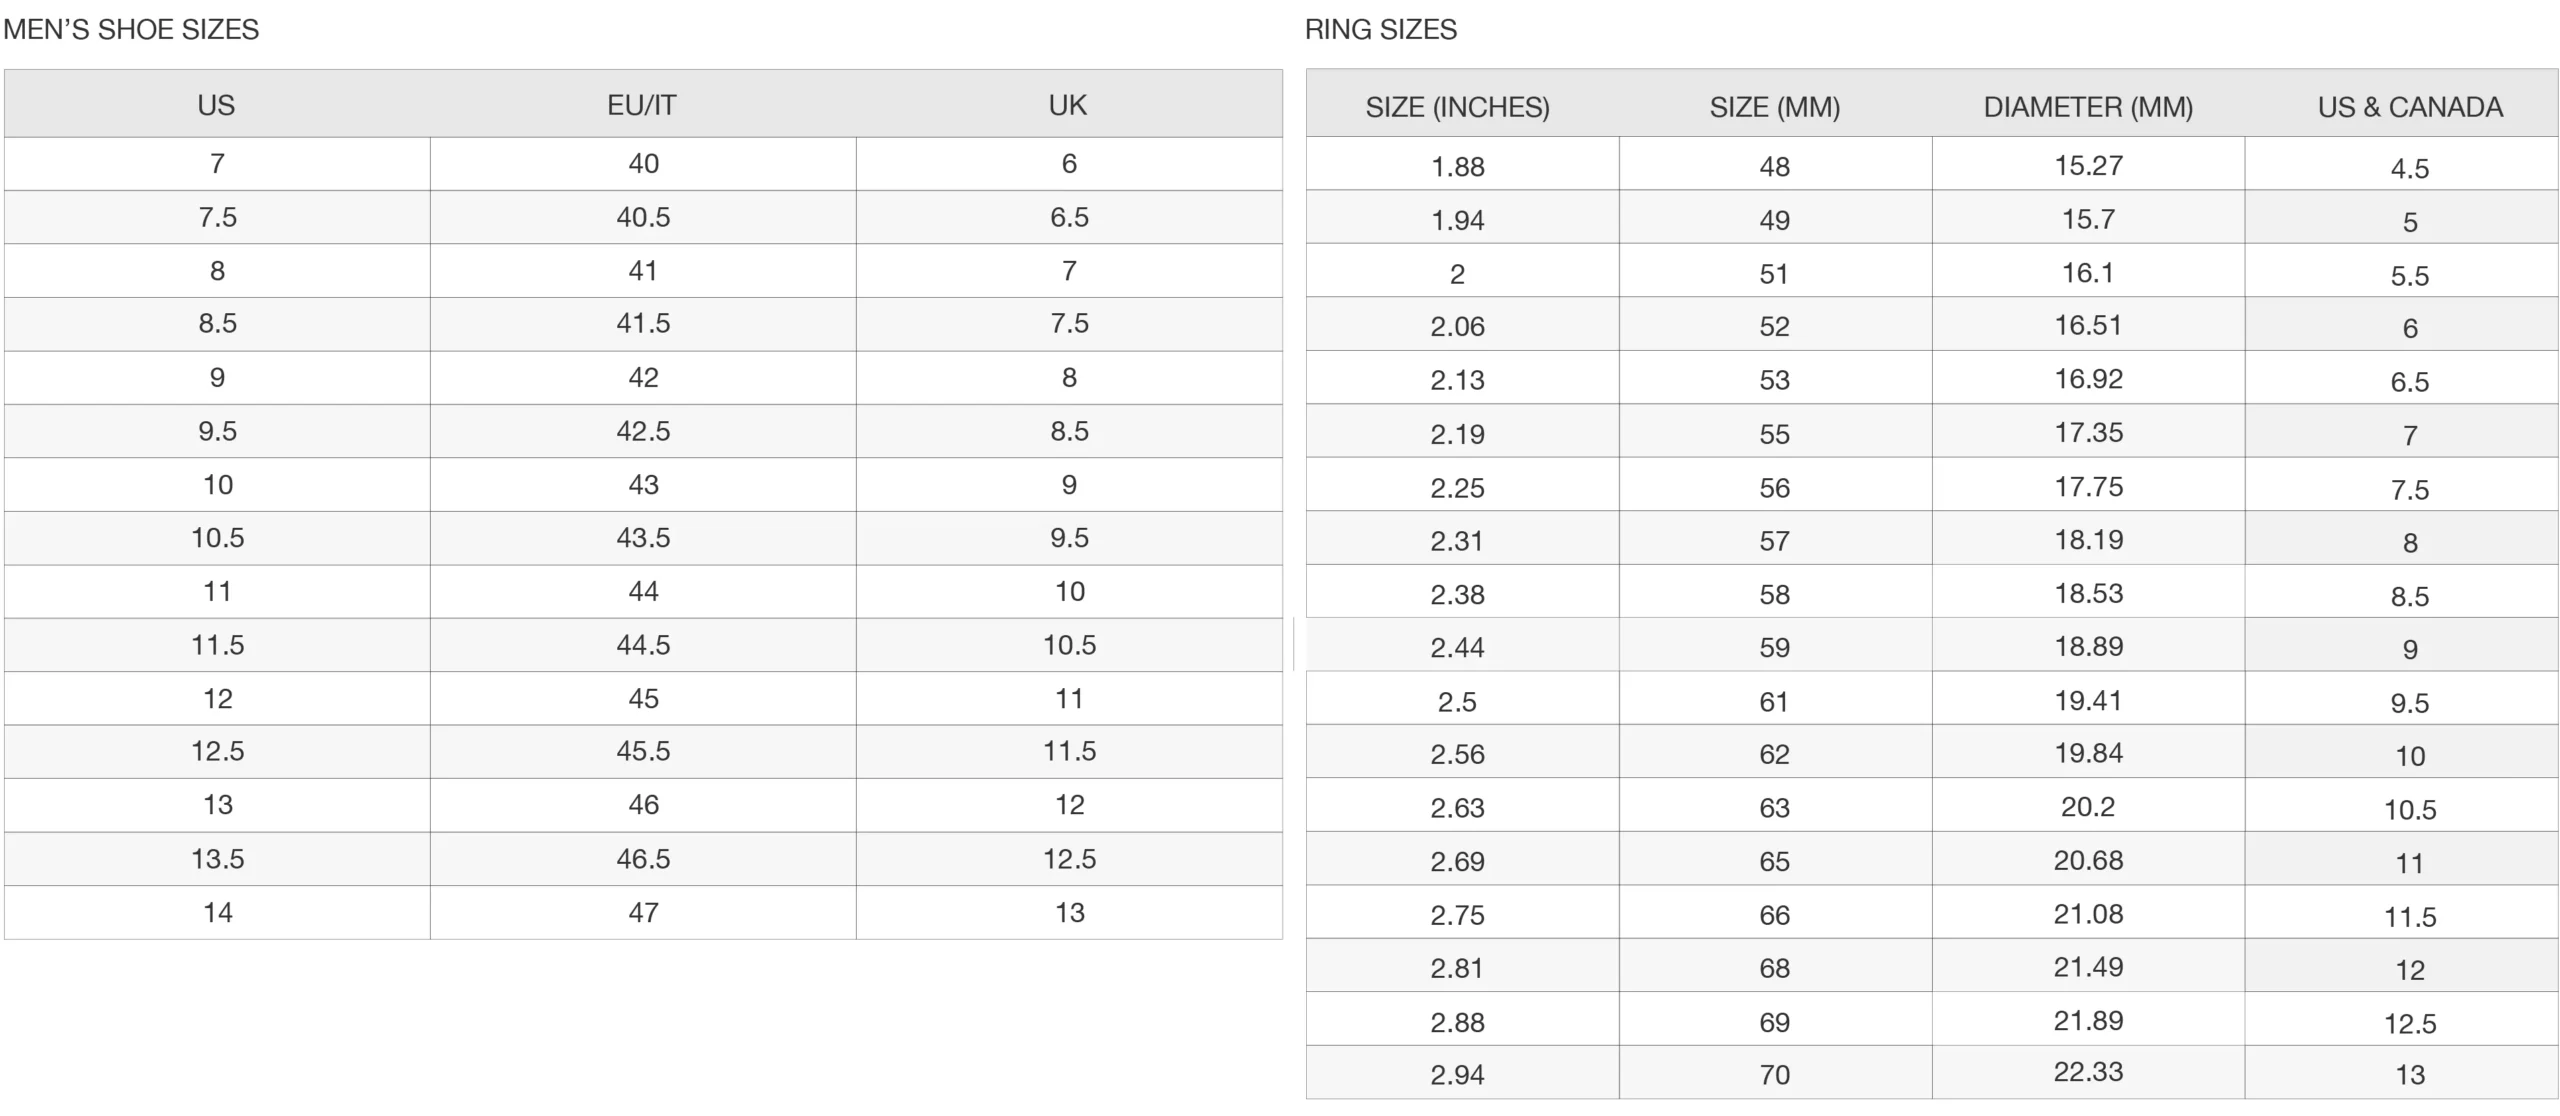Click the UK column header in shoe table
Screen dimensions: 2560x1116
(x=1068, y=105)
